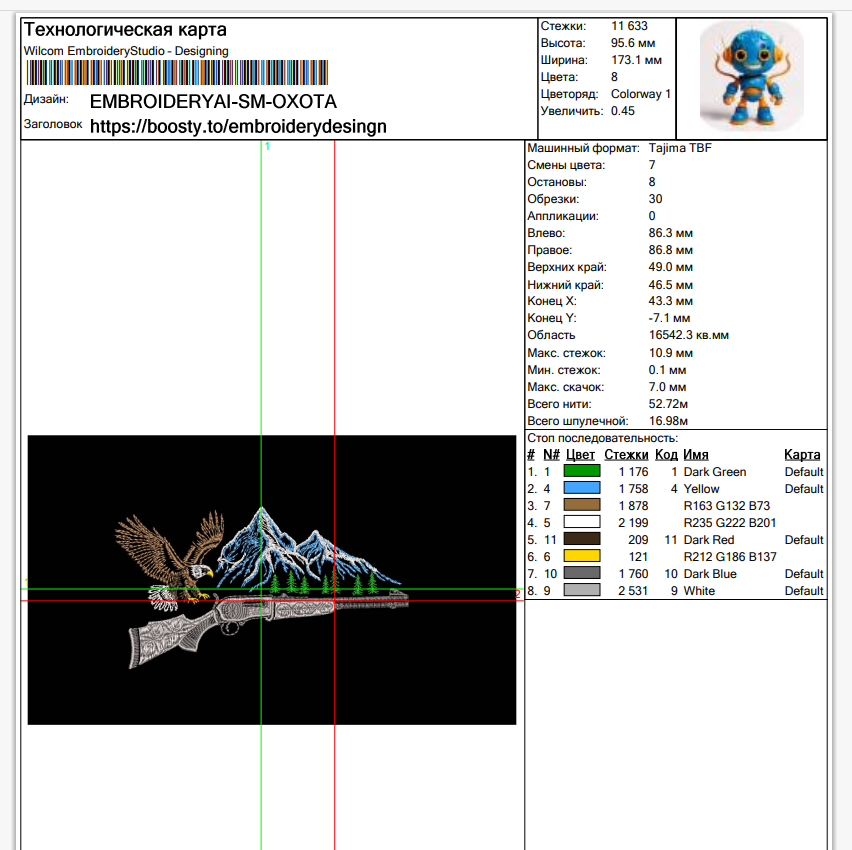This screenshot has width=852, height=850.
Task: Click the 'Yellow' color name in row 2
Action: coord(701,489)
